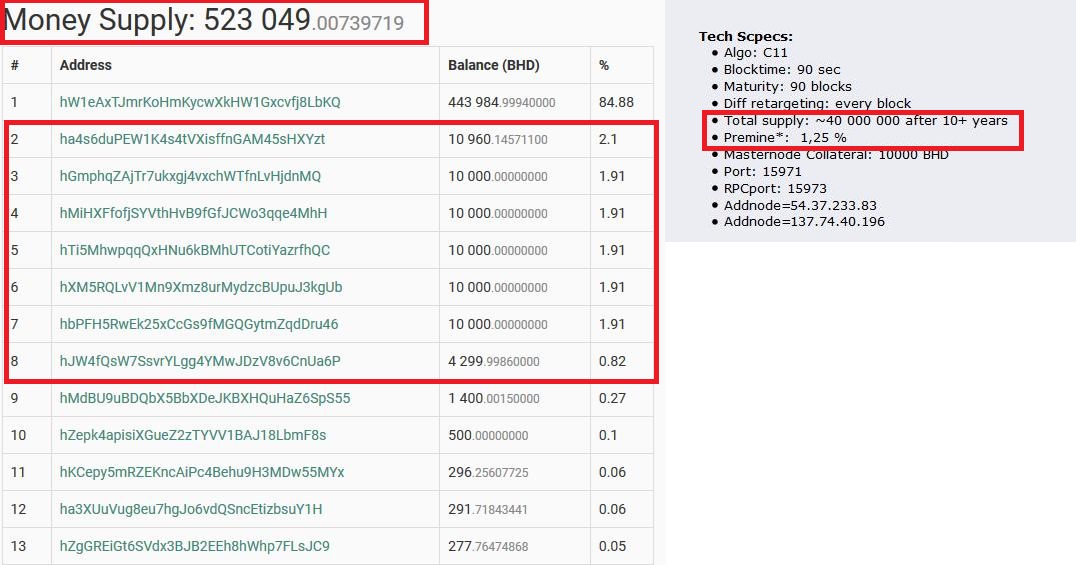Select percentage value 2.1
The height and width of the screenshot is (565, 1077).
coord(608,139)
